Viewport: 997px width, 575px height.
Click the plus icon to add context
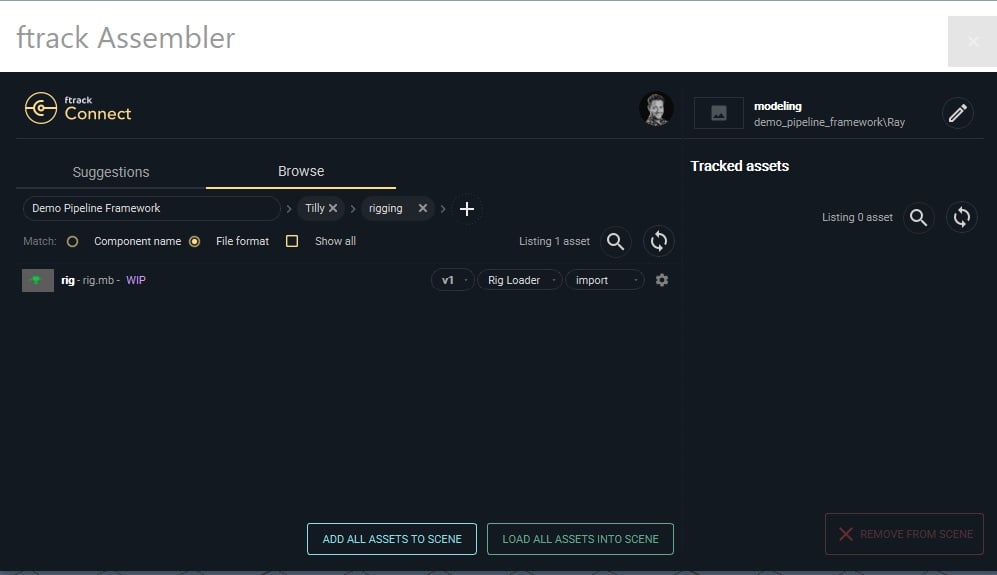point(466,209)
